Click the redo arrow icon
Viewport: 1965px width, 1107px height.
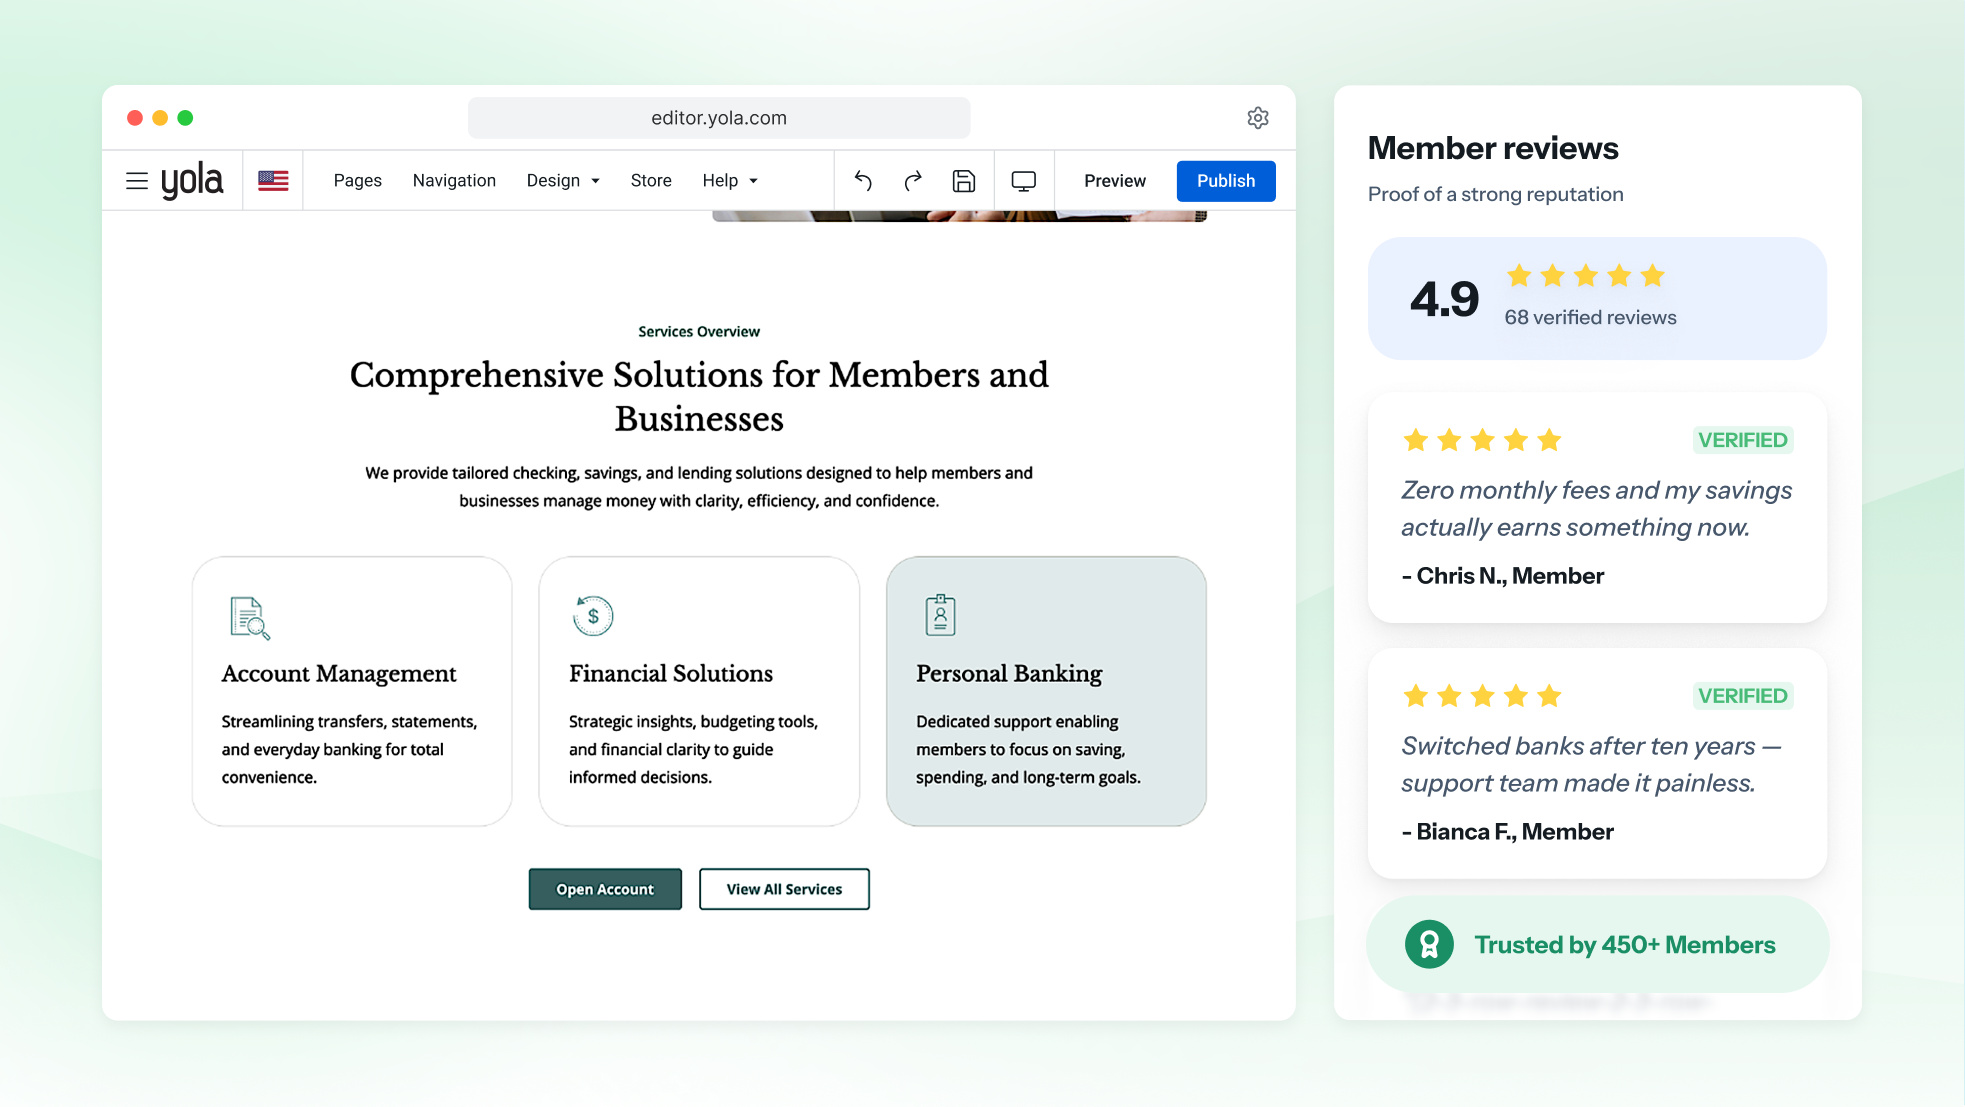[x=913, y=181]
